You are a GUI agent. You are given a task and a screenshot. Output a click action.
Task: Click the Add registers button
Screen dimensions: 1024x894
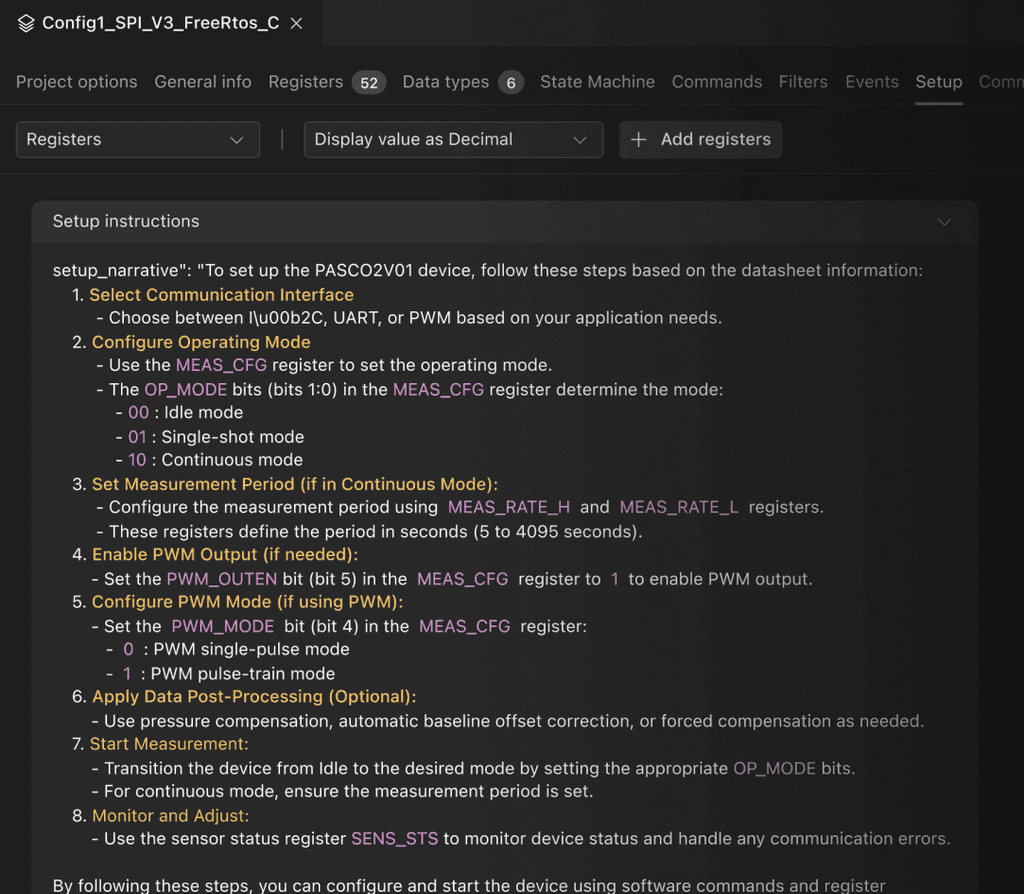pyautogui.click(x=701, y=140)
